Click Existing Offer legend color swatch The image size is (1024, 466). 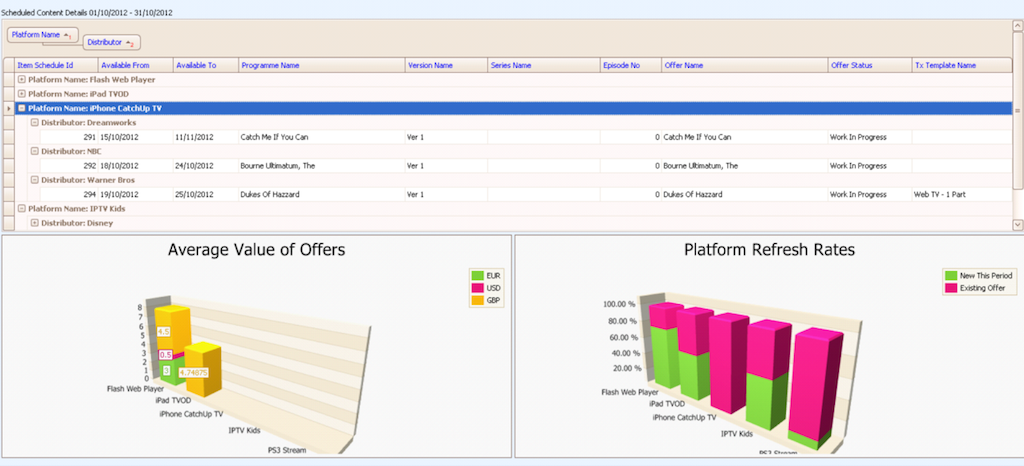pos(949,288)
